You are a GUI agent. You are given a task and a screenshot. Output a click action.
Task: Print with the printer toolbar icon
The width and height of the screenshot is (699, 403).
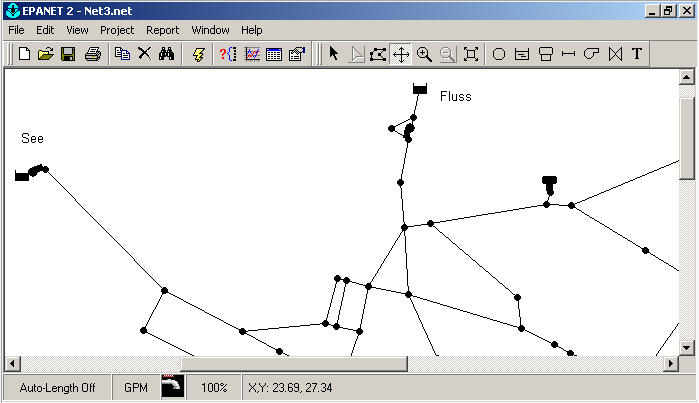click(93, 54)
